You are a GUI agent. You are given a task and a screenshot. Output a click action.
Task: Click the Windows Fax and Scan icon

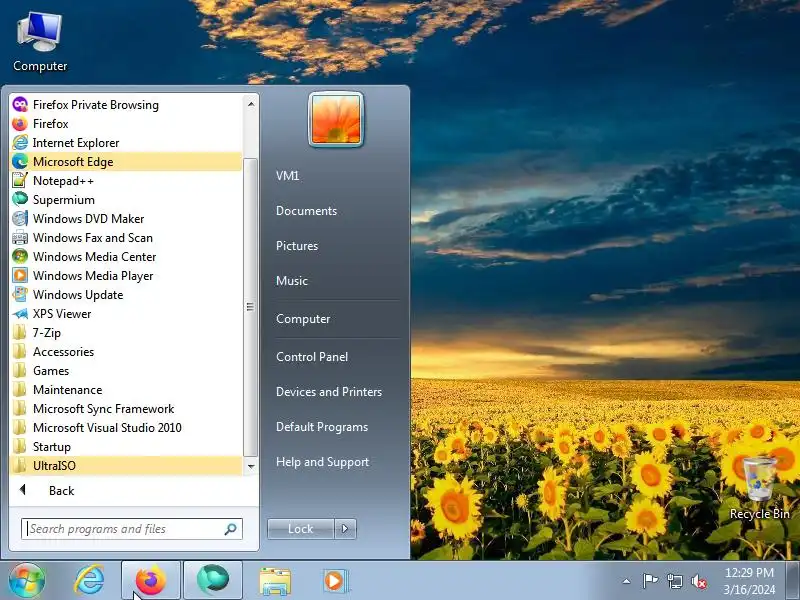pos(20,238)
